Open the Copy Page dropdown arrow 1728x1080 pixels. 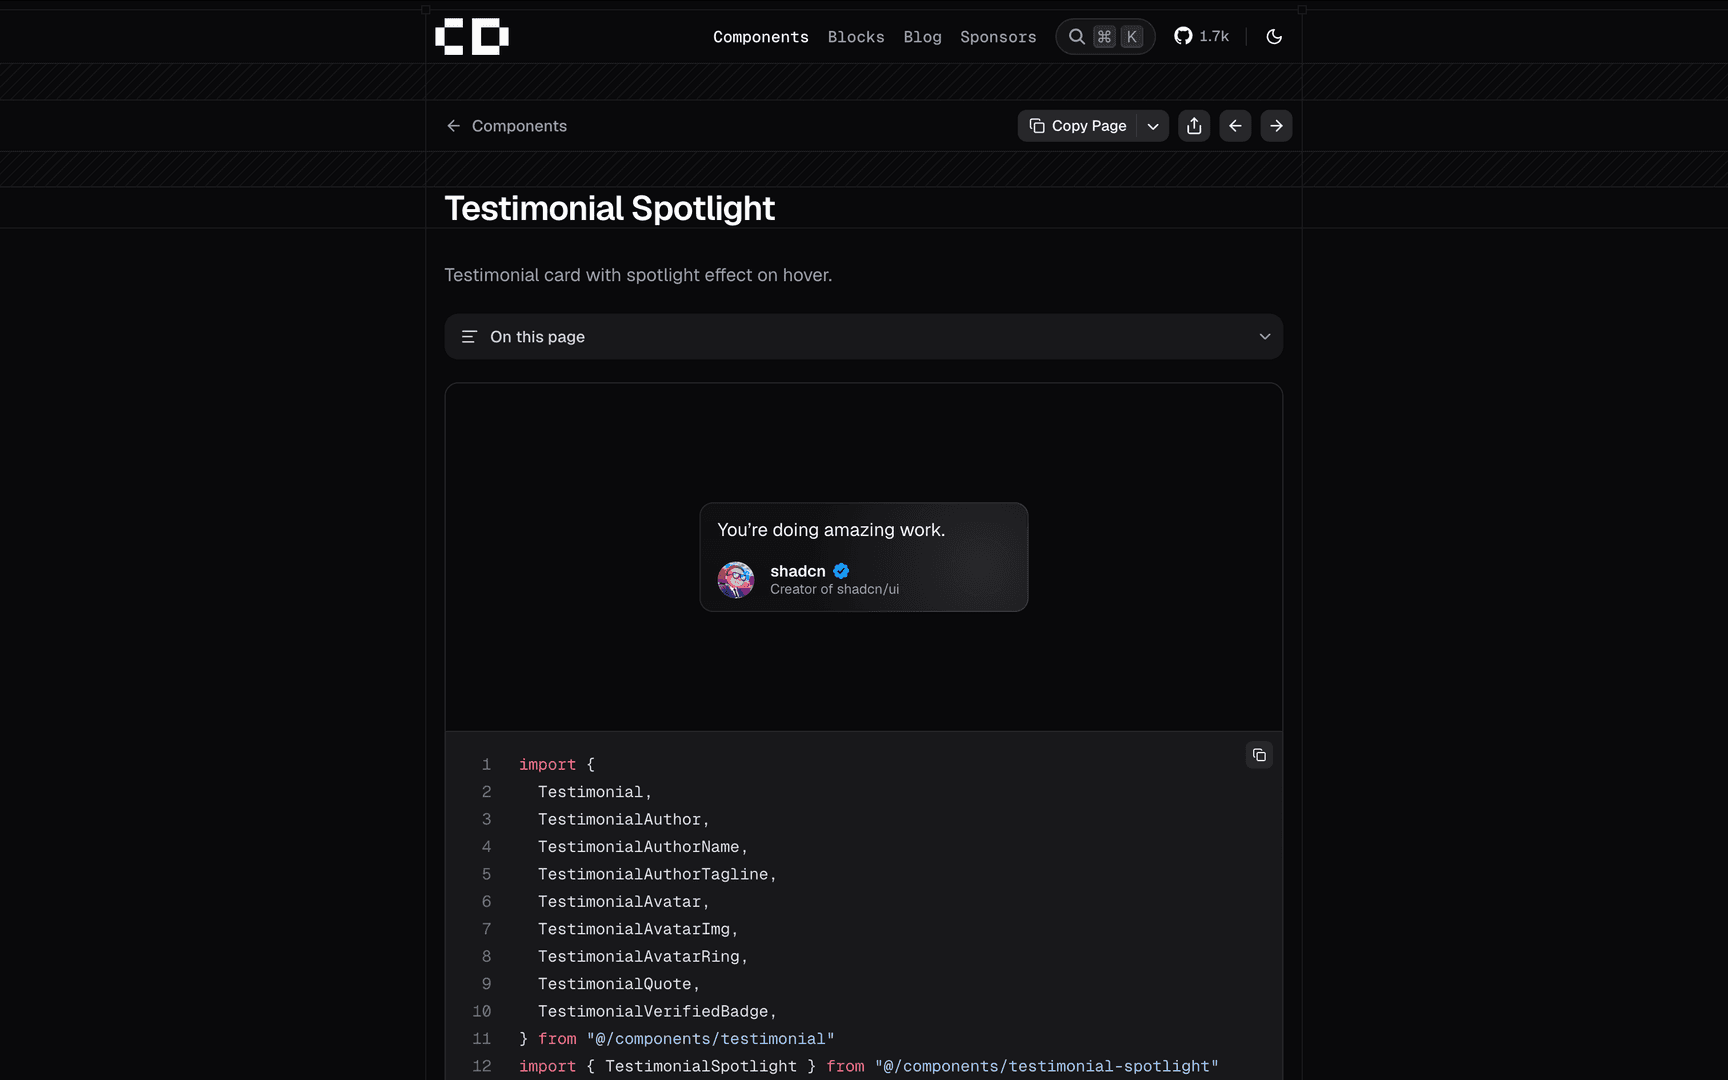1153,126
